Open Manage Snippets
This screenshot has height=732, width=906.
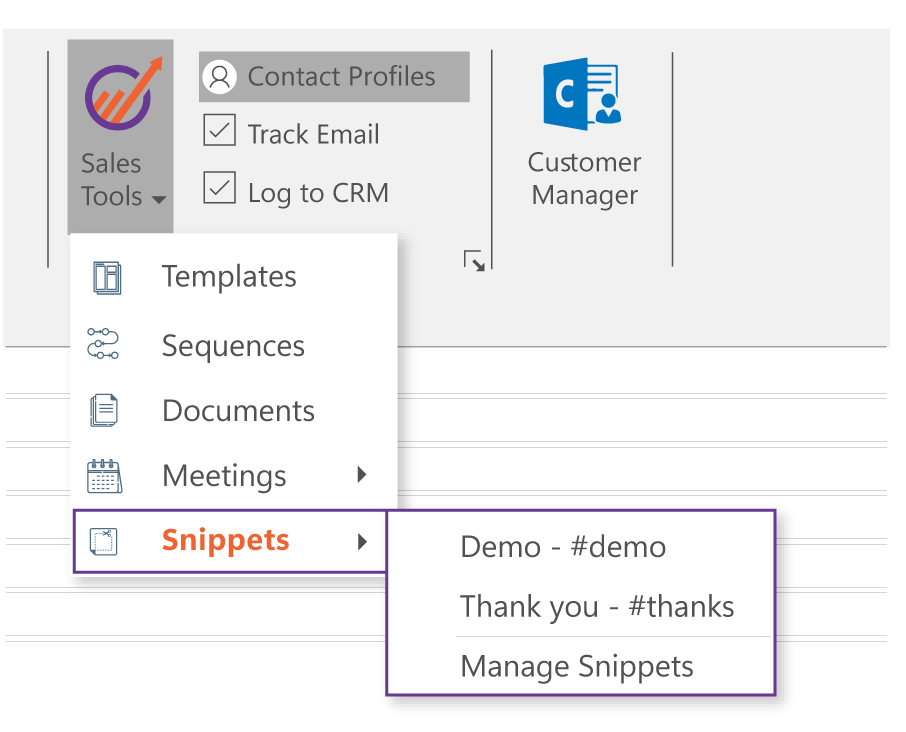click(x=577, y=667)
